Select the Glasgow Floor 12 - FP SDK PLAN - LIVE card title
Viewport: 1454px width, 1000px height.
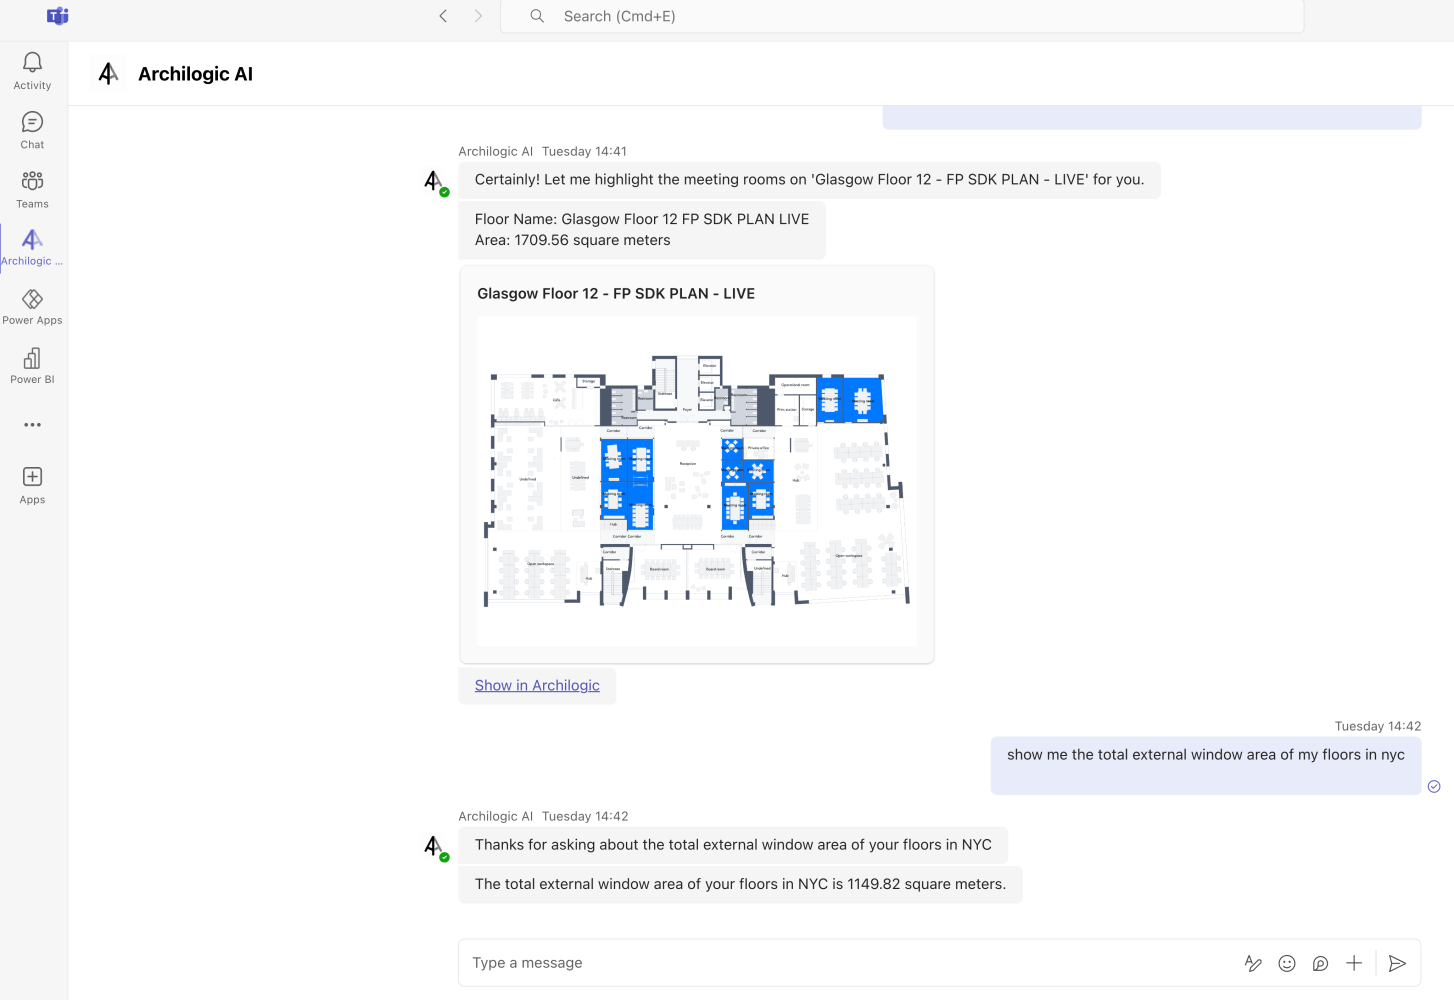pos(616,293)
